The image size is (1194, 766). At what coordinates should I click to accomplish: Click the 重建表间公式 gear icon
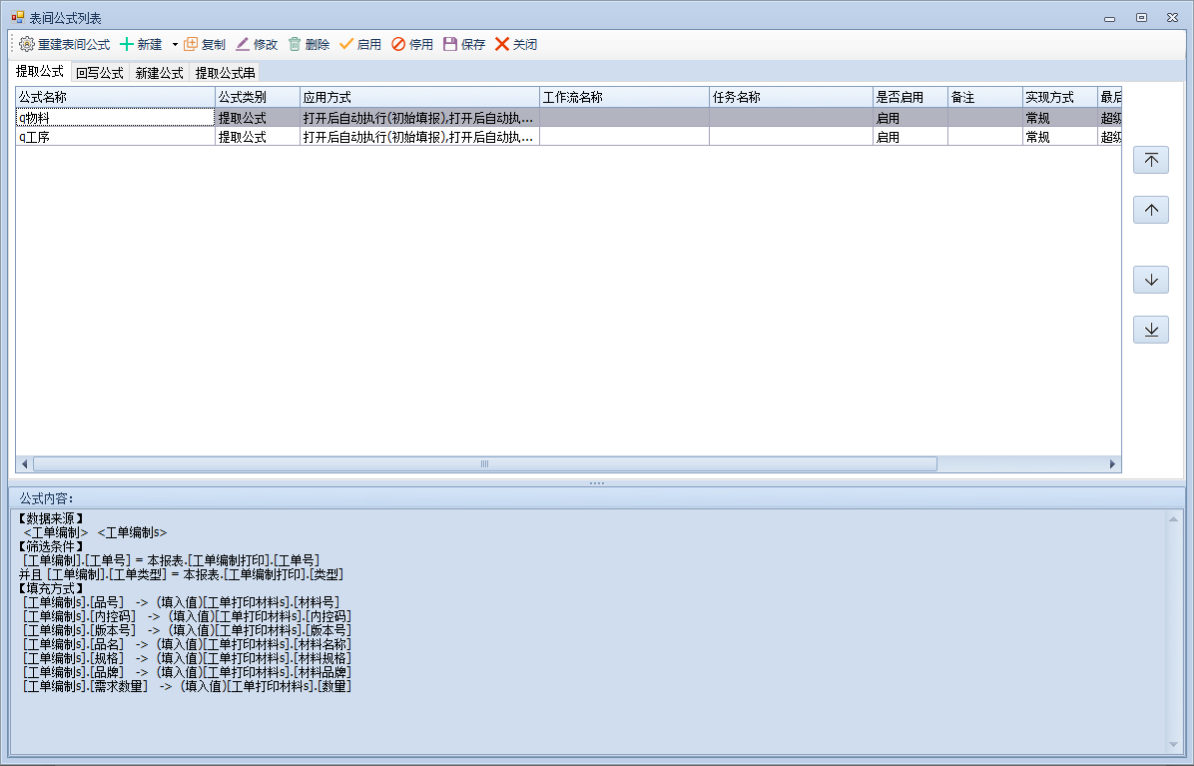click(x=27, y=45)
